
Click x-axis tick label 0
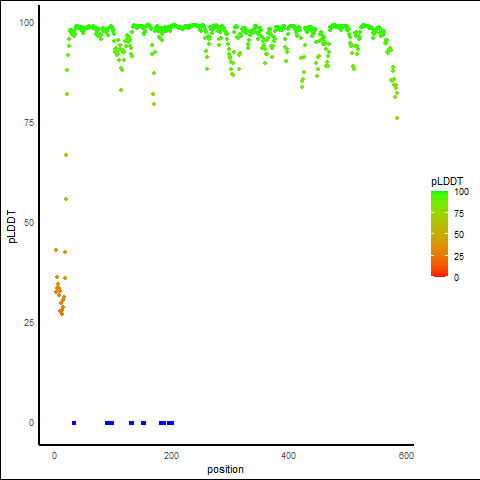54,456
